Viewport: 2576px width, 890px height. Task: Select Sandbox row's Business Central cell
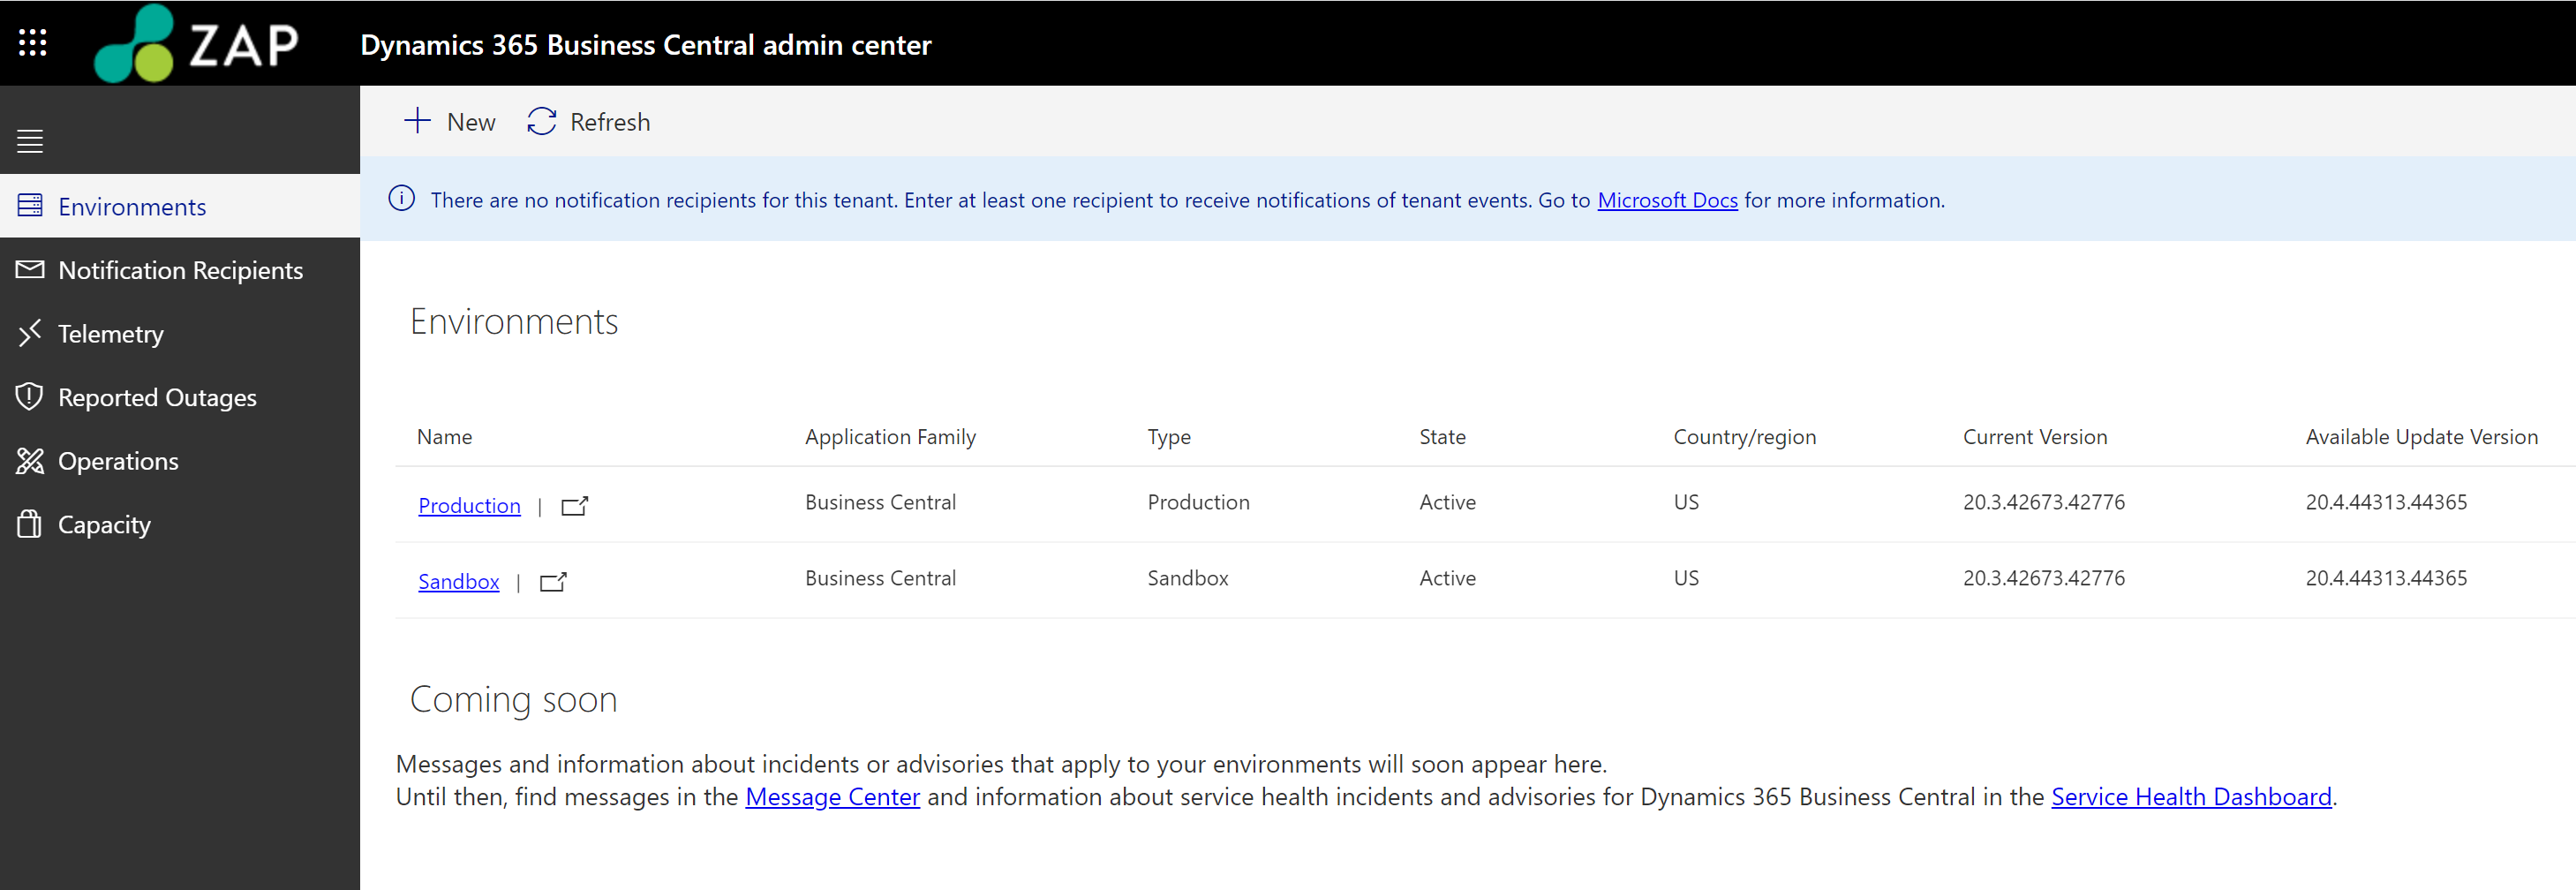coord(880,578)
